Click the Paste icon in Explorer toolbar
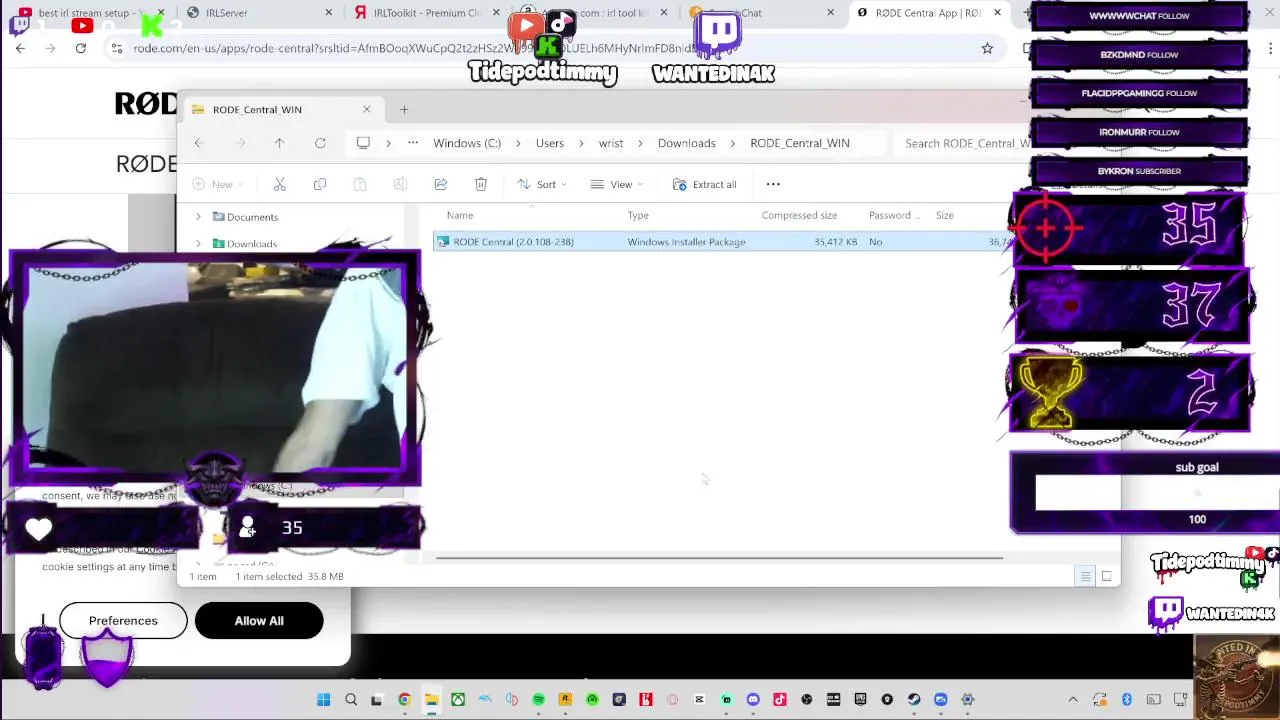The image size is (1280, 720). (360, 184)
